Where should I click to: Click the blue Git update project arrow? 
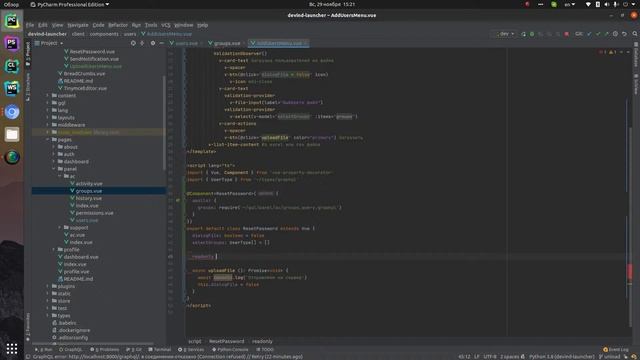[589, 34]
